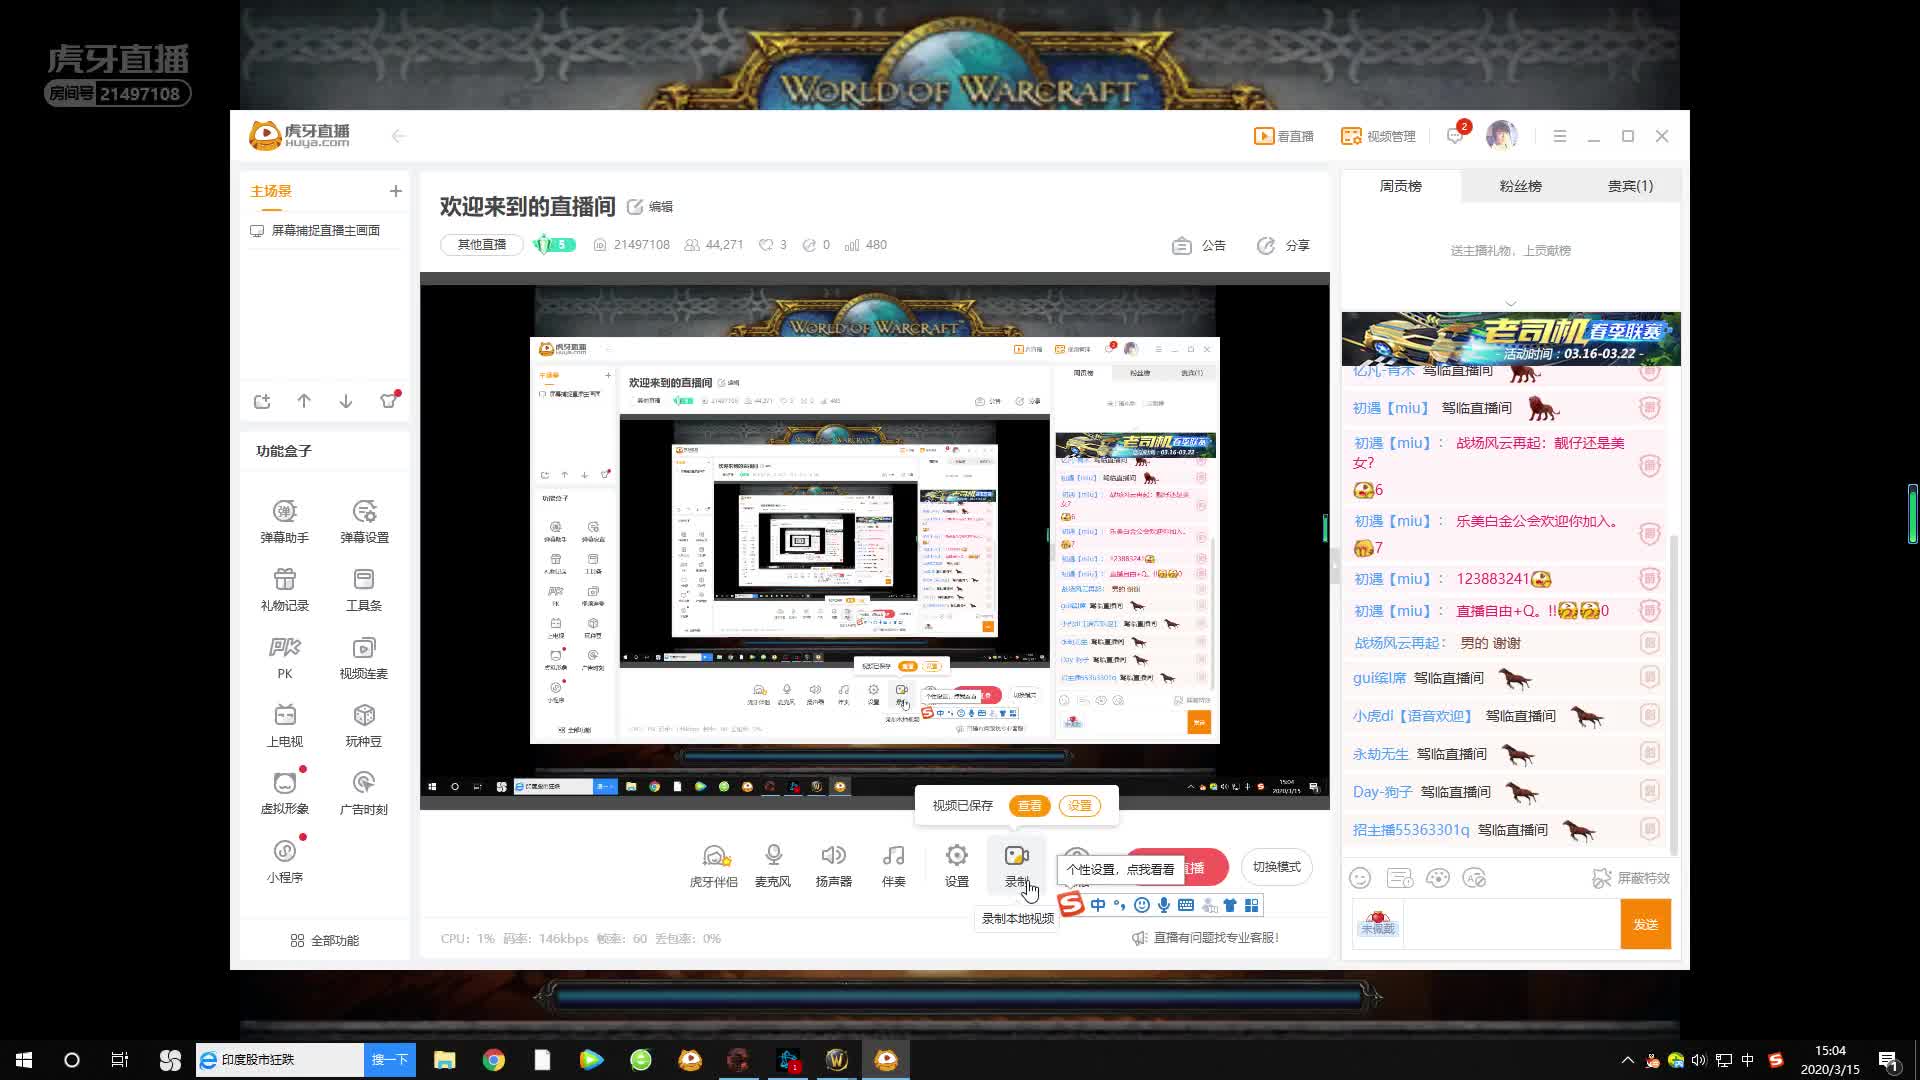Click room ID 21497108 text
Screen dimensions: 1920x1080
pos(642,245)
